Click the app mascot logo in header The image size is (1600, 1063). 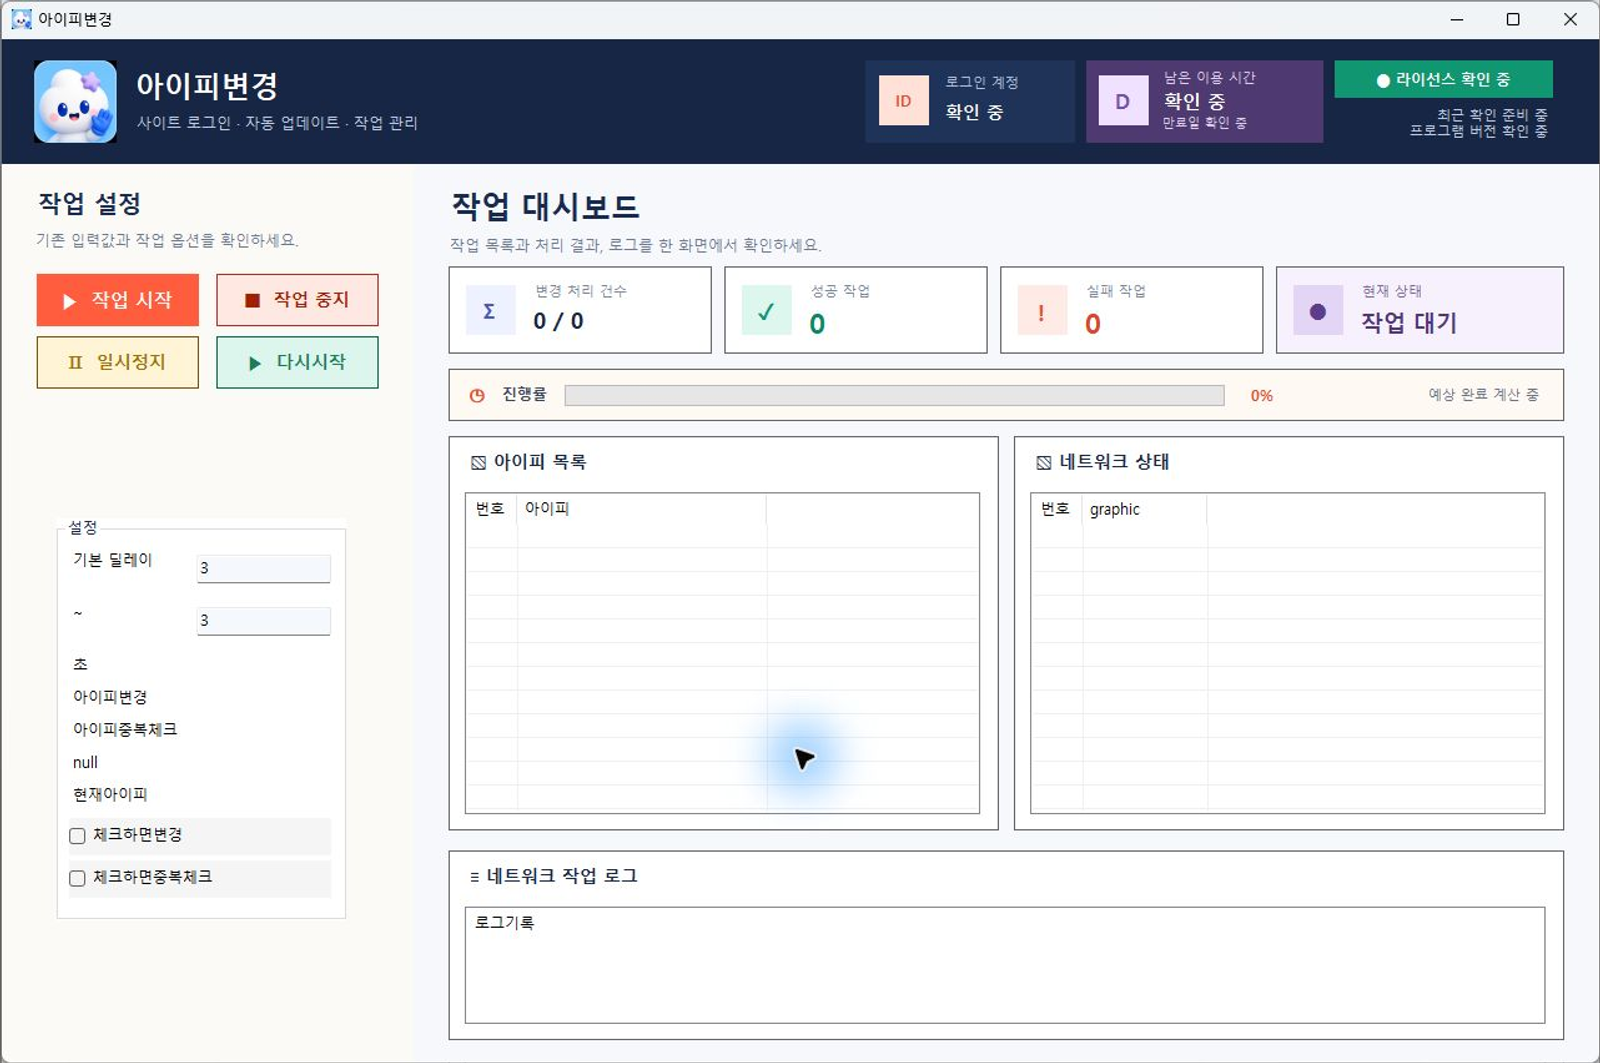75,101
